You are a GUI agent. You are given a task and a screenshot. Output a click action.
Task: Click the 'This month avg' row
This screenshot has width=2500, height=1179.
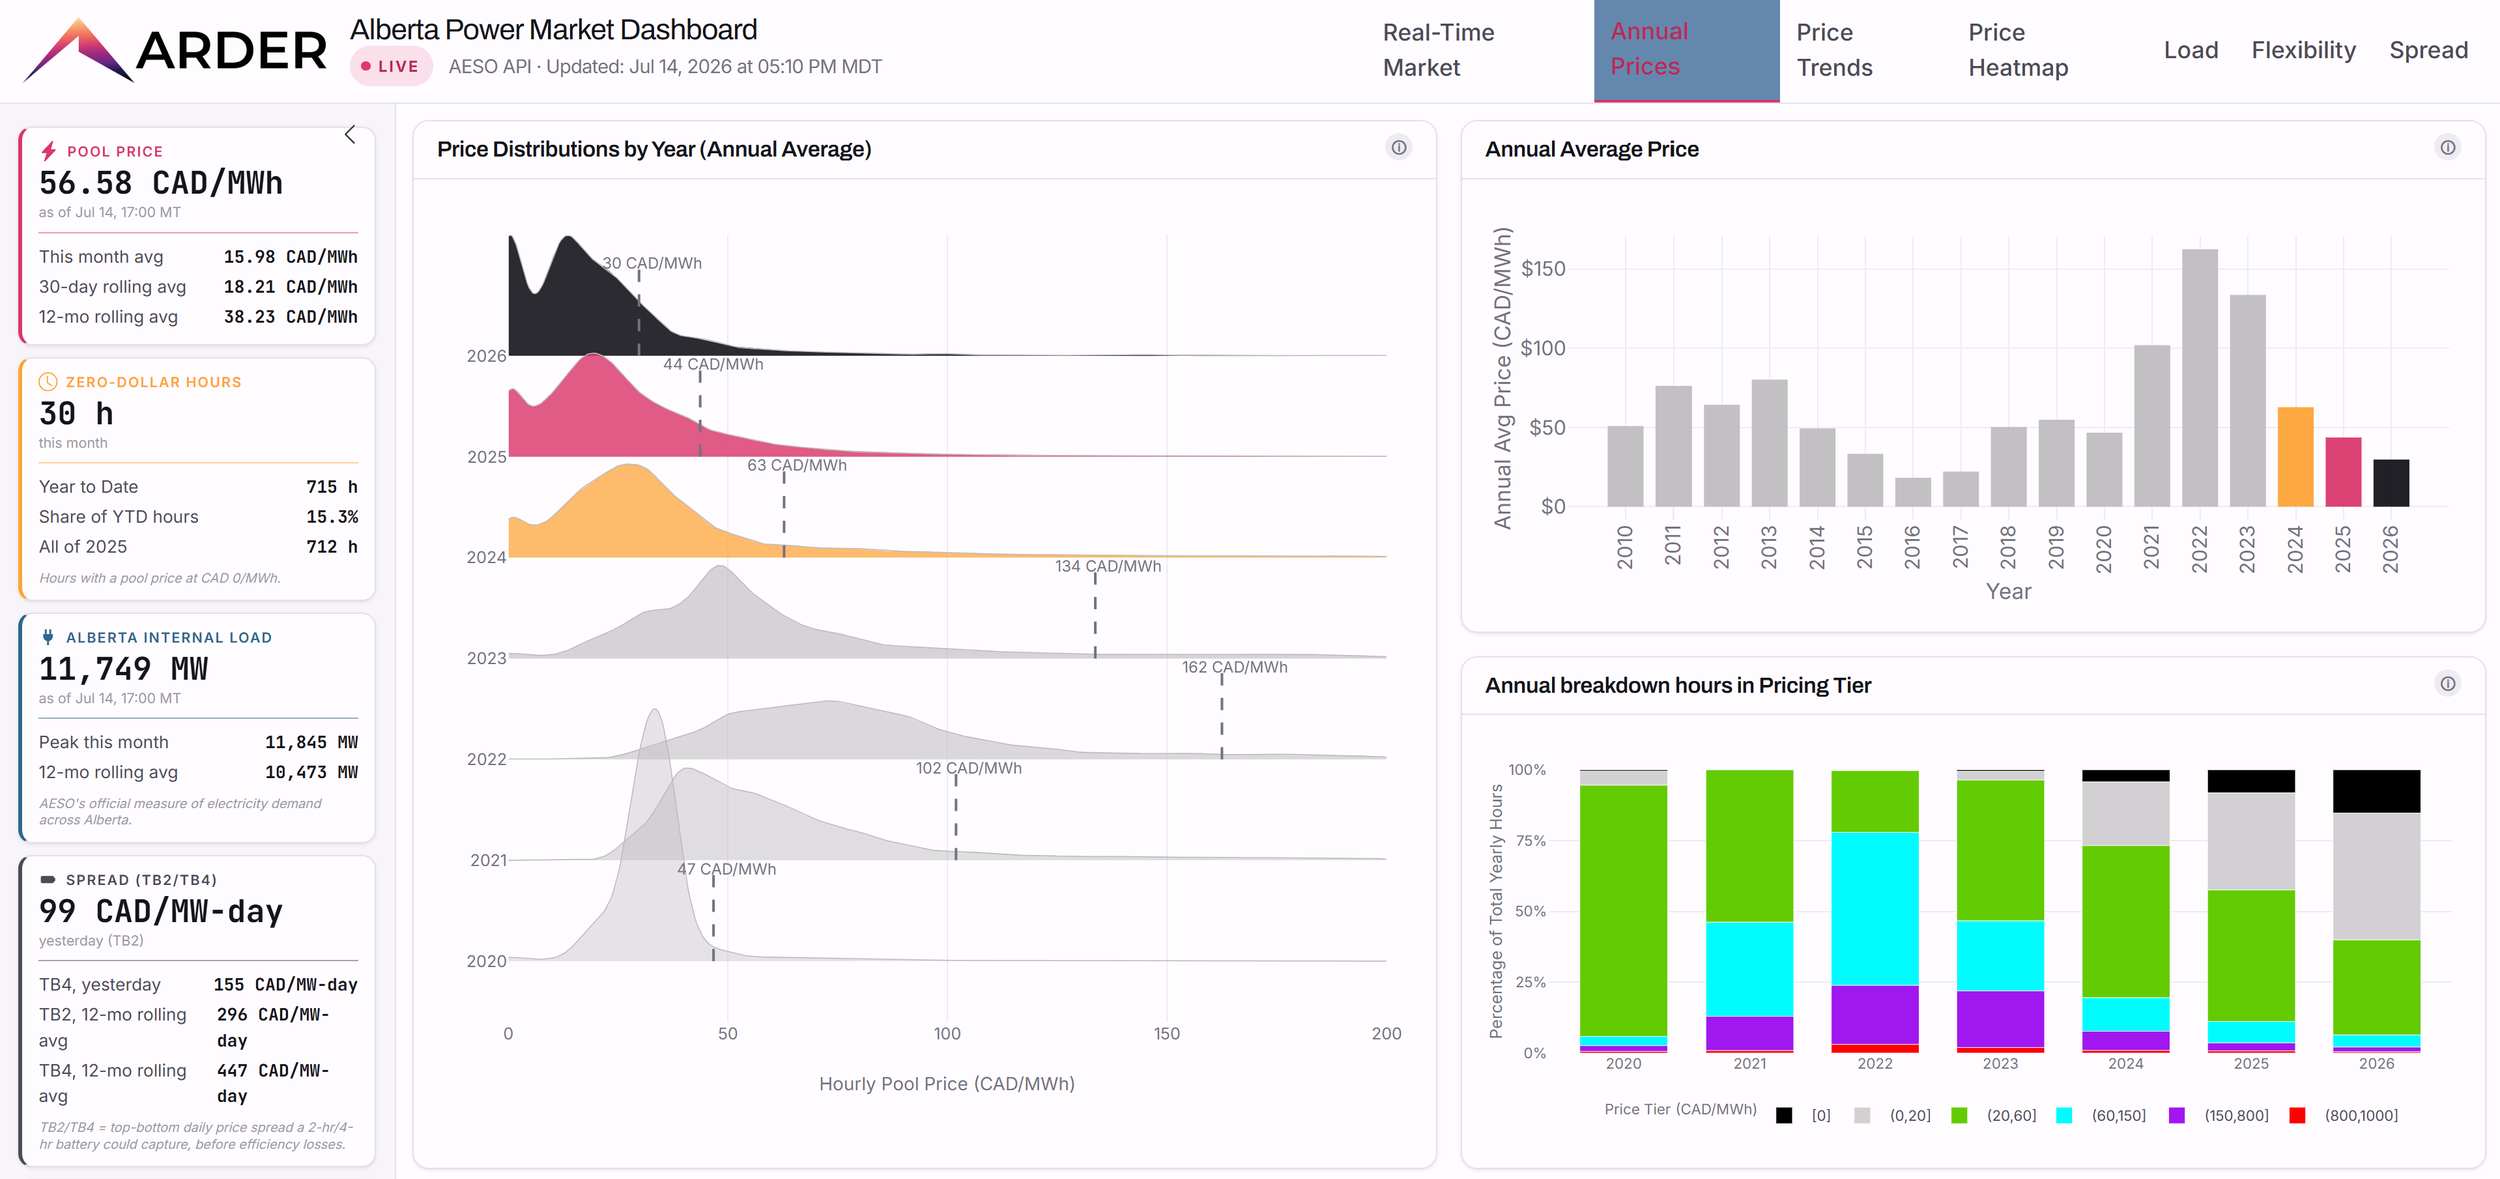coord(198,256)
